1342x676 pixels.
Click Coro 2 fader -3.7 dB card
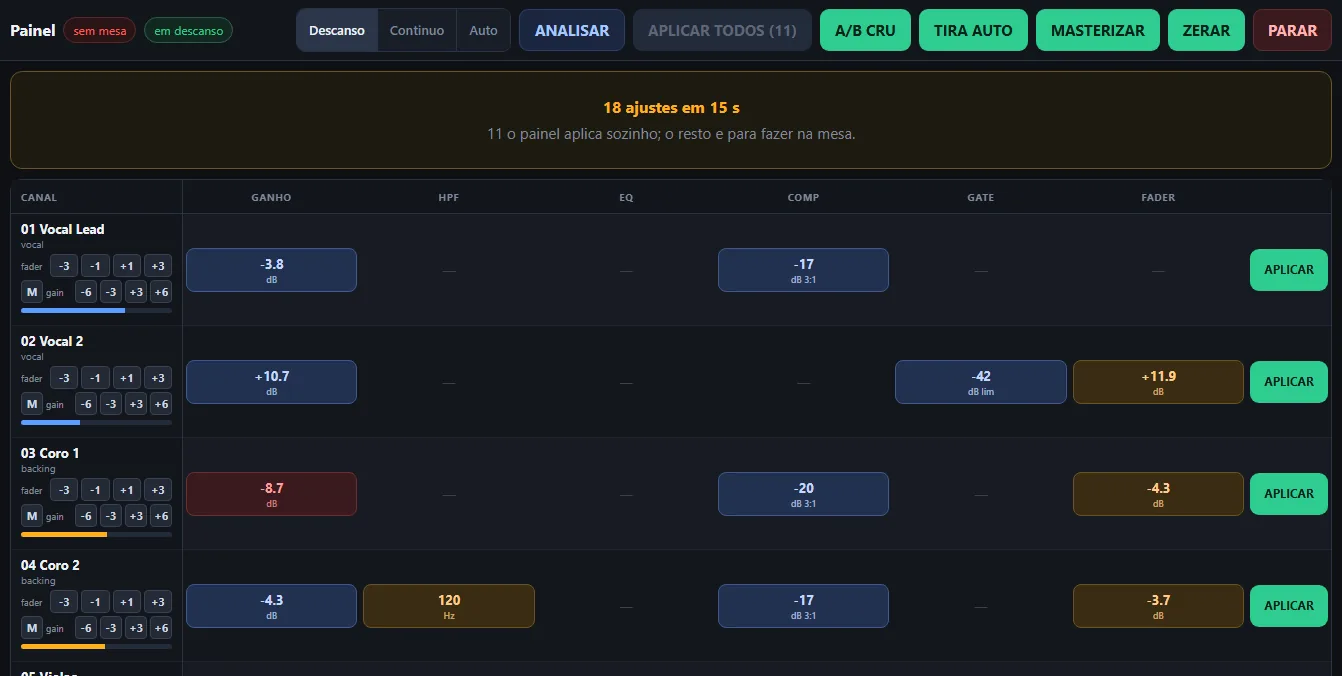(1158, 606)
